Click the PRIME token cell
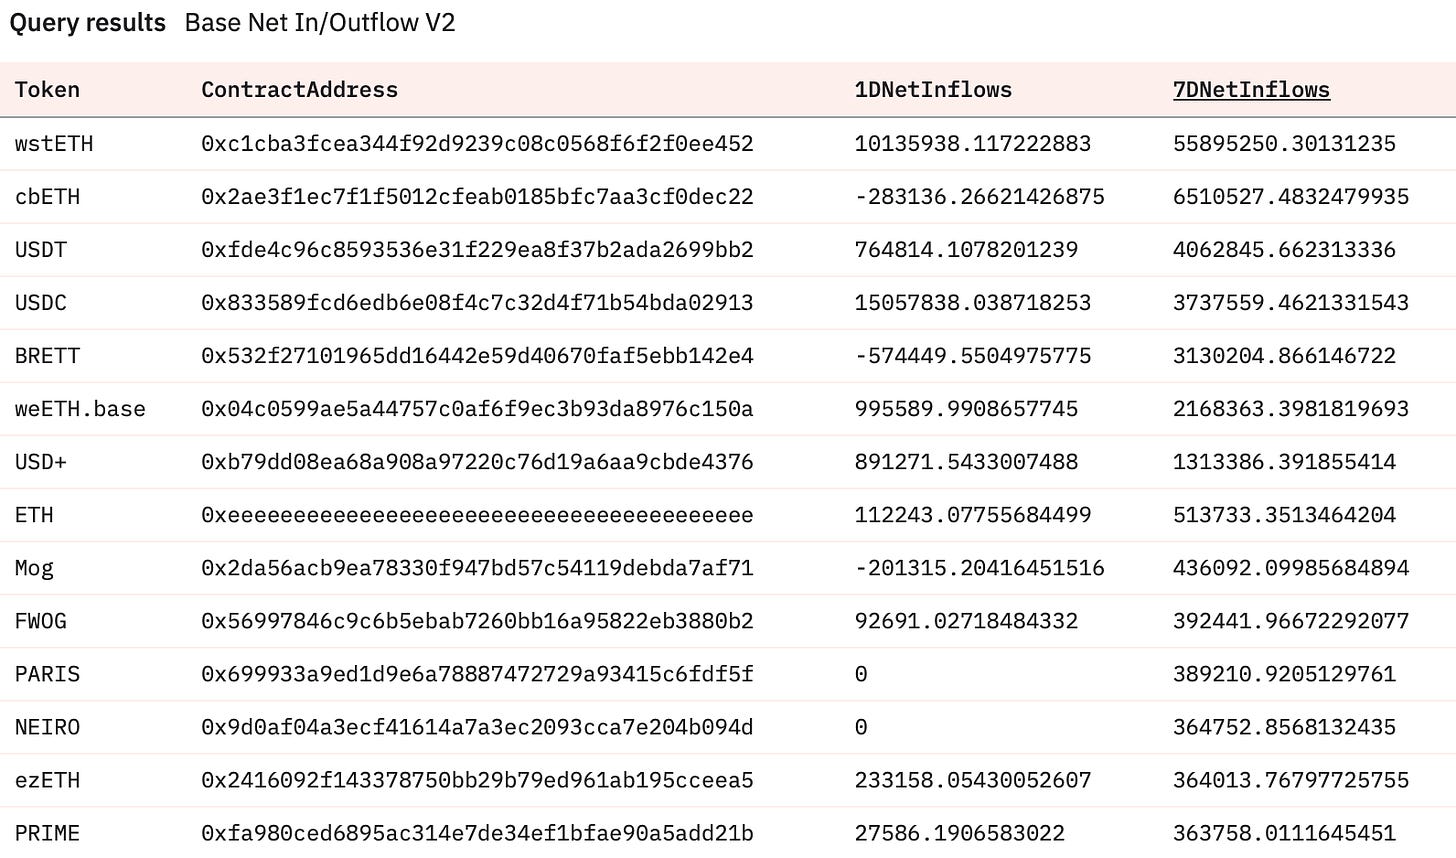This screenshot has width=1456, height=858. [47, 833]
